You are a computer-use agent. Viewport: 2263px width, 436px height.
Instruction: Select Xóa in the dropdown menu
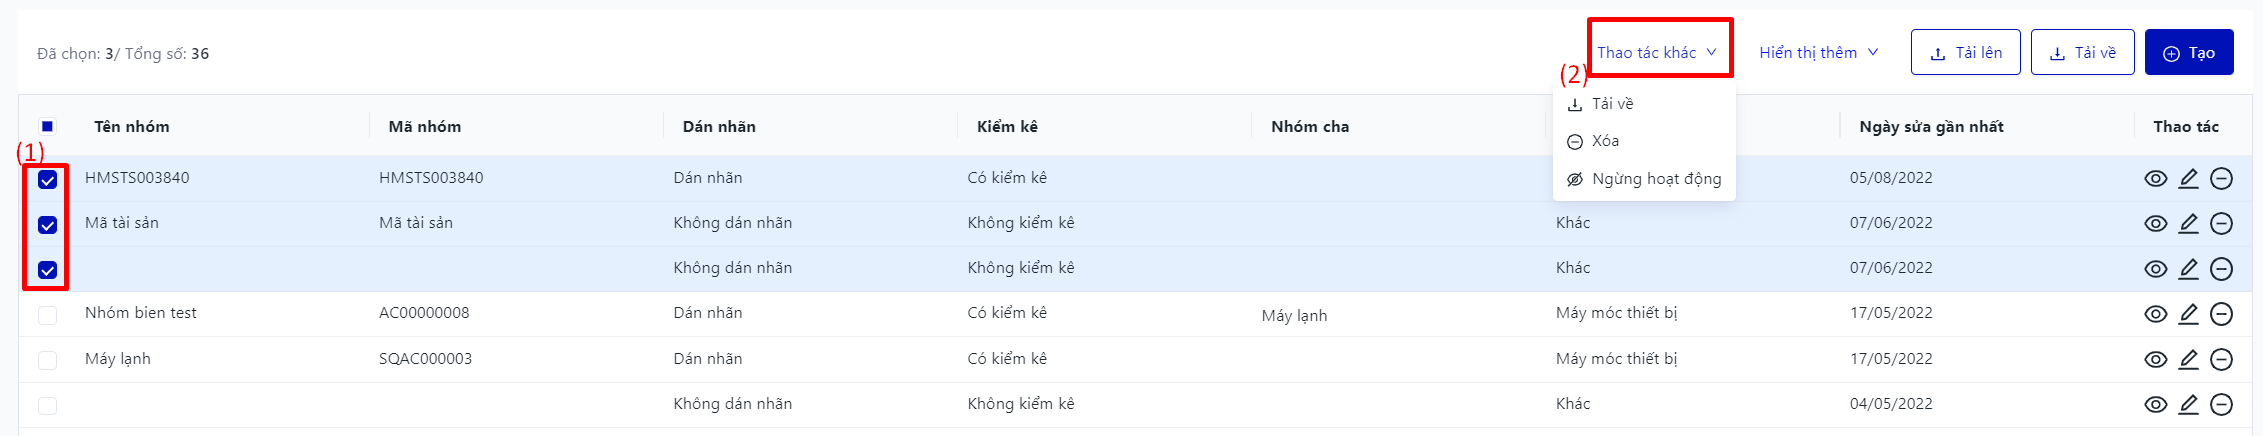point(1604,141)
